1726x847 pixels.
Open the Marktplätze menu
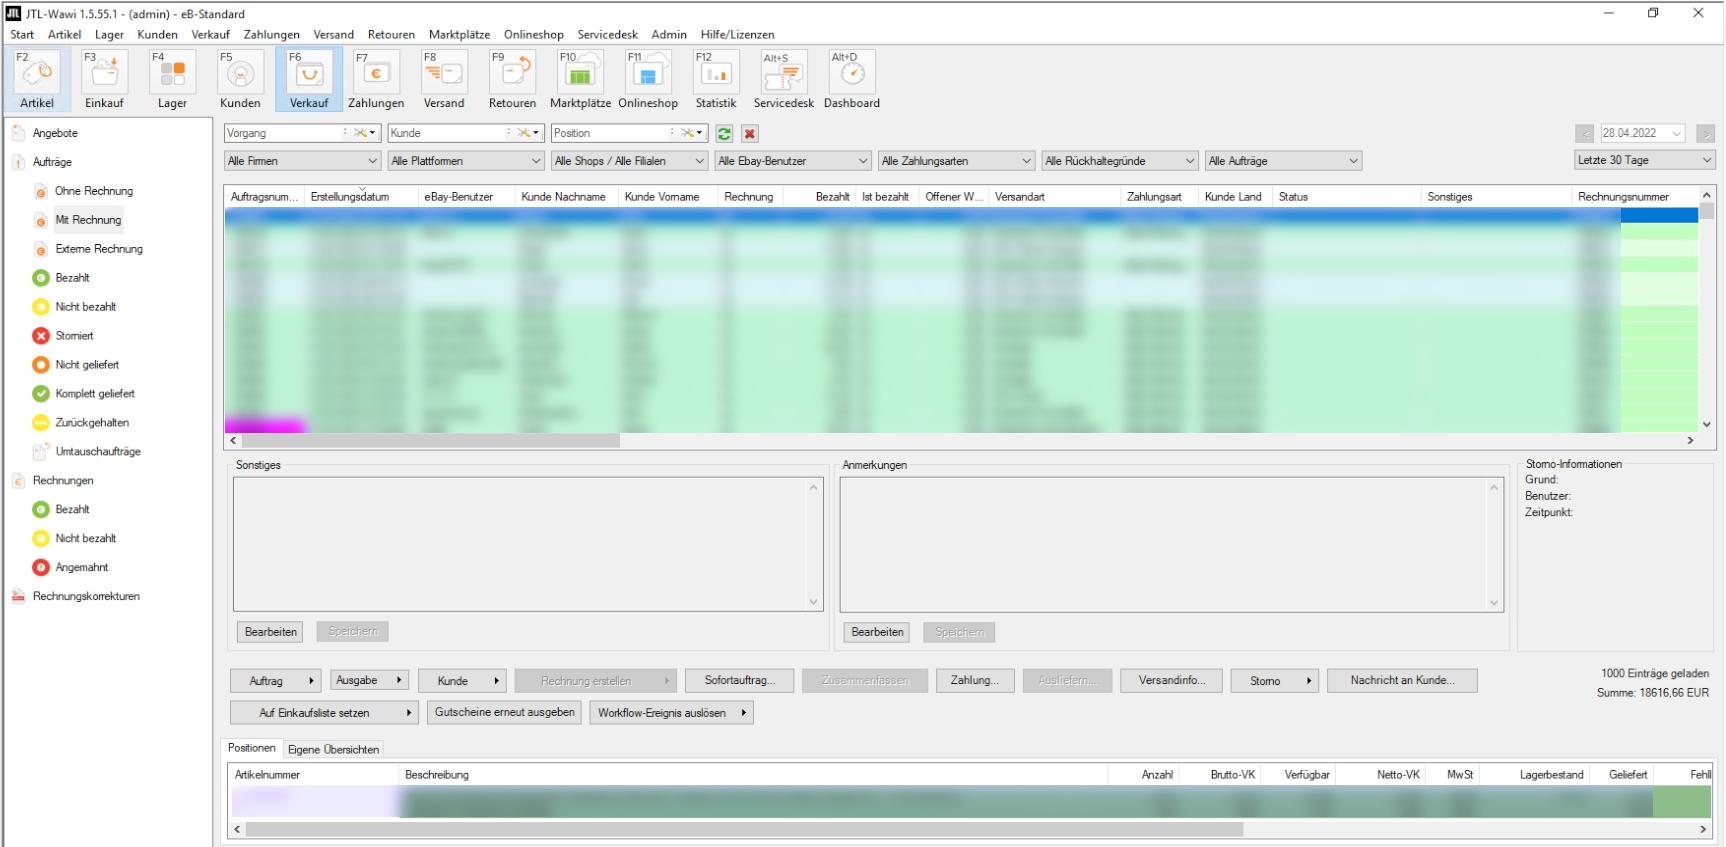tap(459, 34)
